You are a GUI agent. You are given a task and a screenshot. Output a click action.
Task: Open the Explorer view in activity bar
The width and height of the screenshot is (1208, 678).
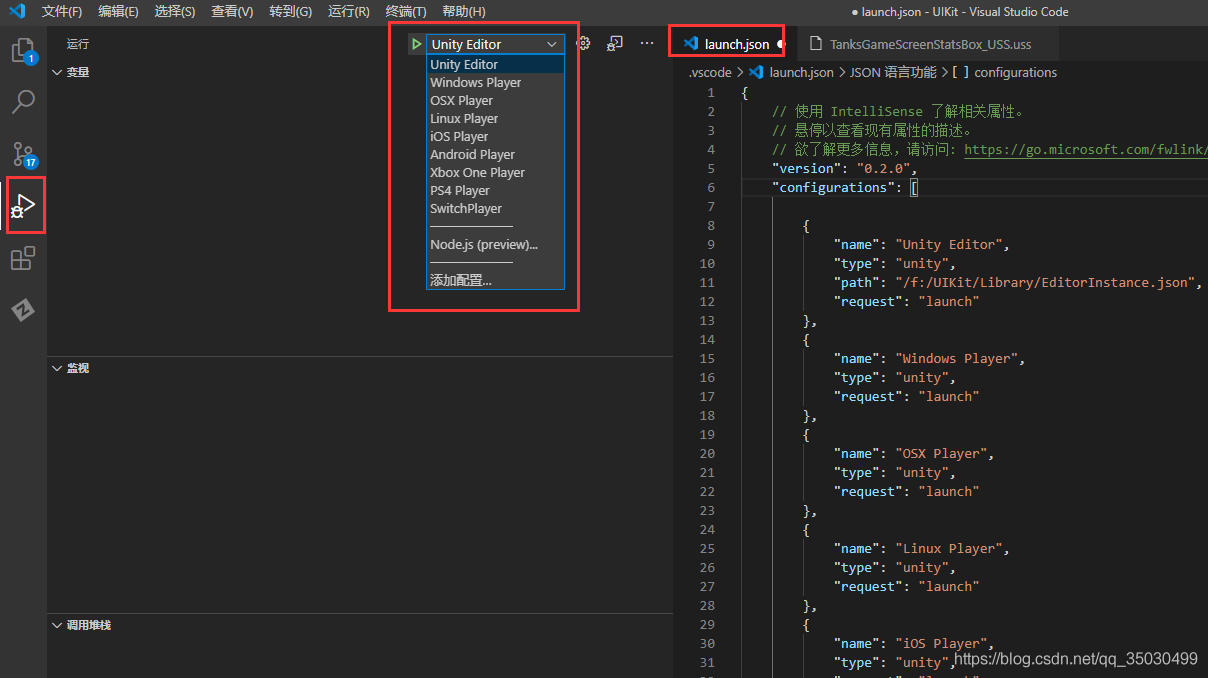23,49
